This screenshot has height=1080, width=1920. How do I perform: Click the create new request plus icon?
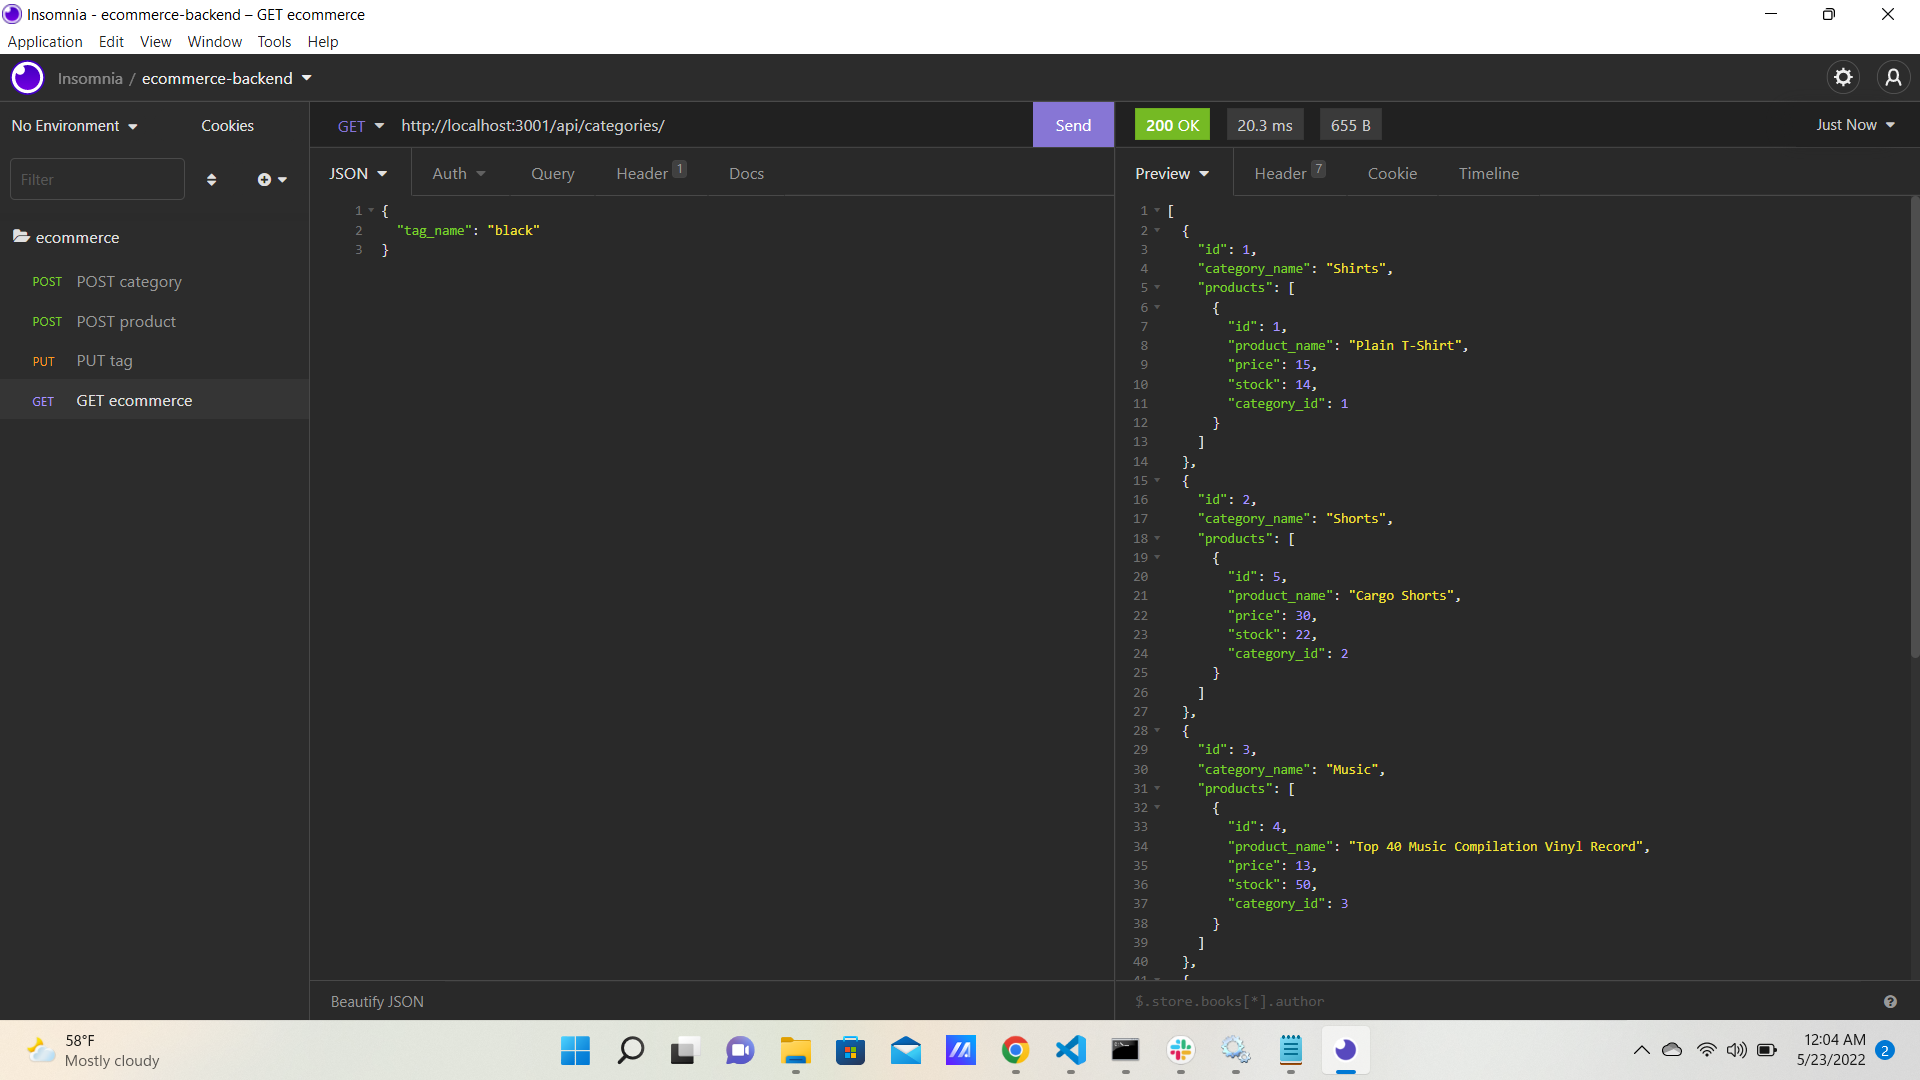271,180
